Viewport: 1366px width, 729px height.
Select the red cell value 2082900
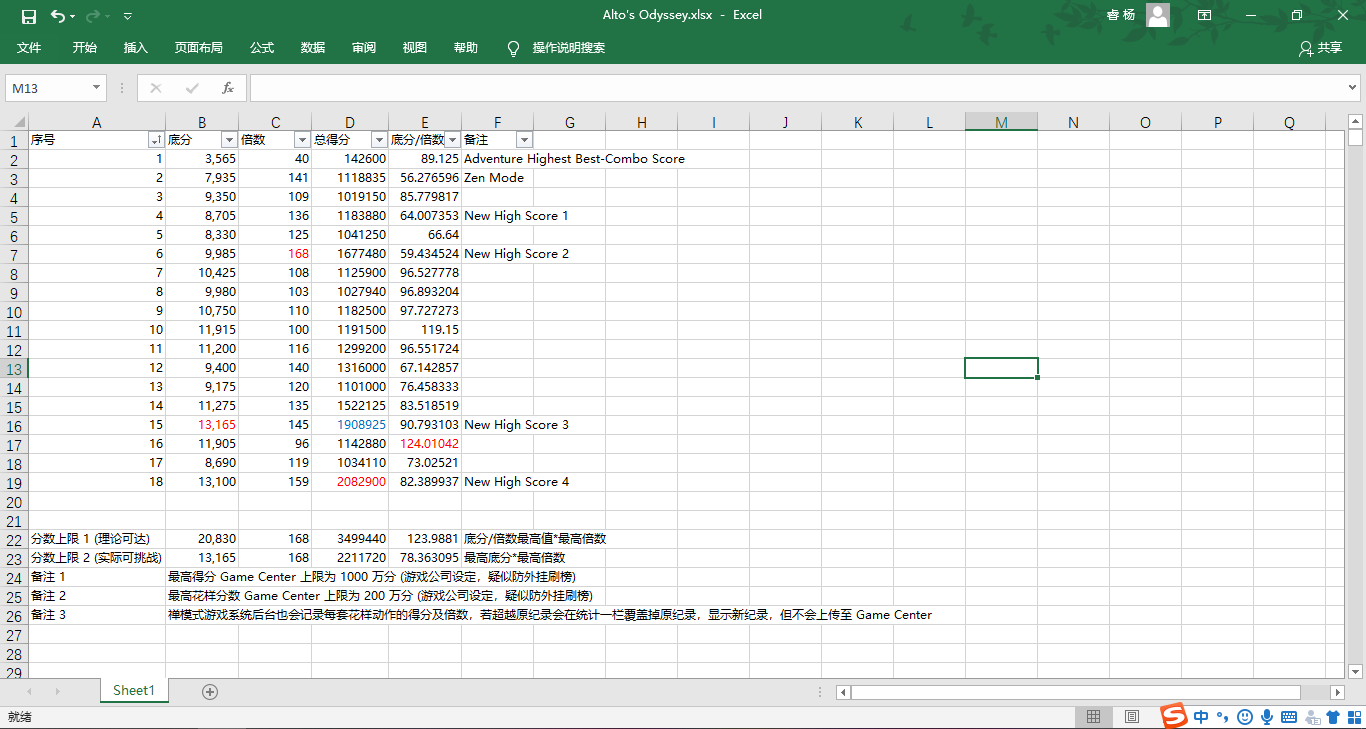tap(350, 482)
